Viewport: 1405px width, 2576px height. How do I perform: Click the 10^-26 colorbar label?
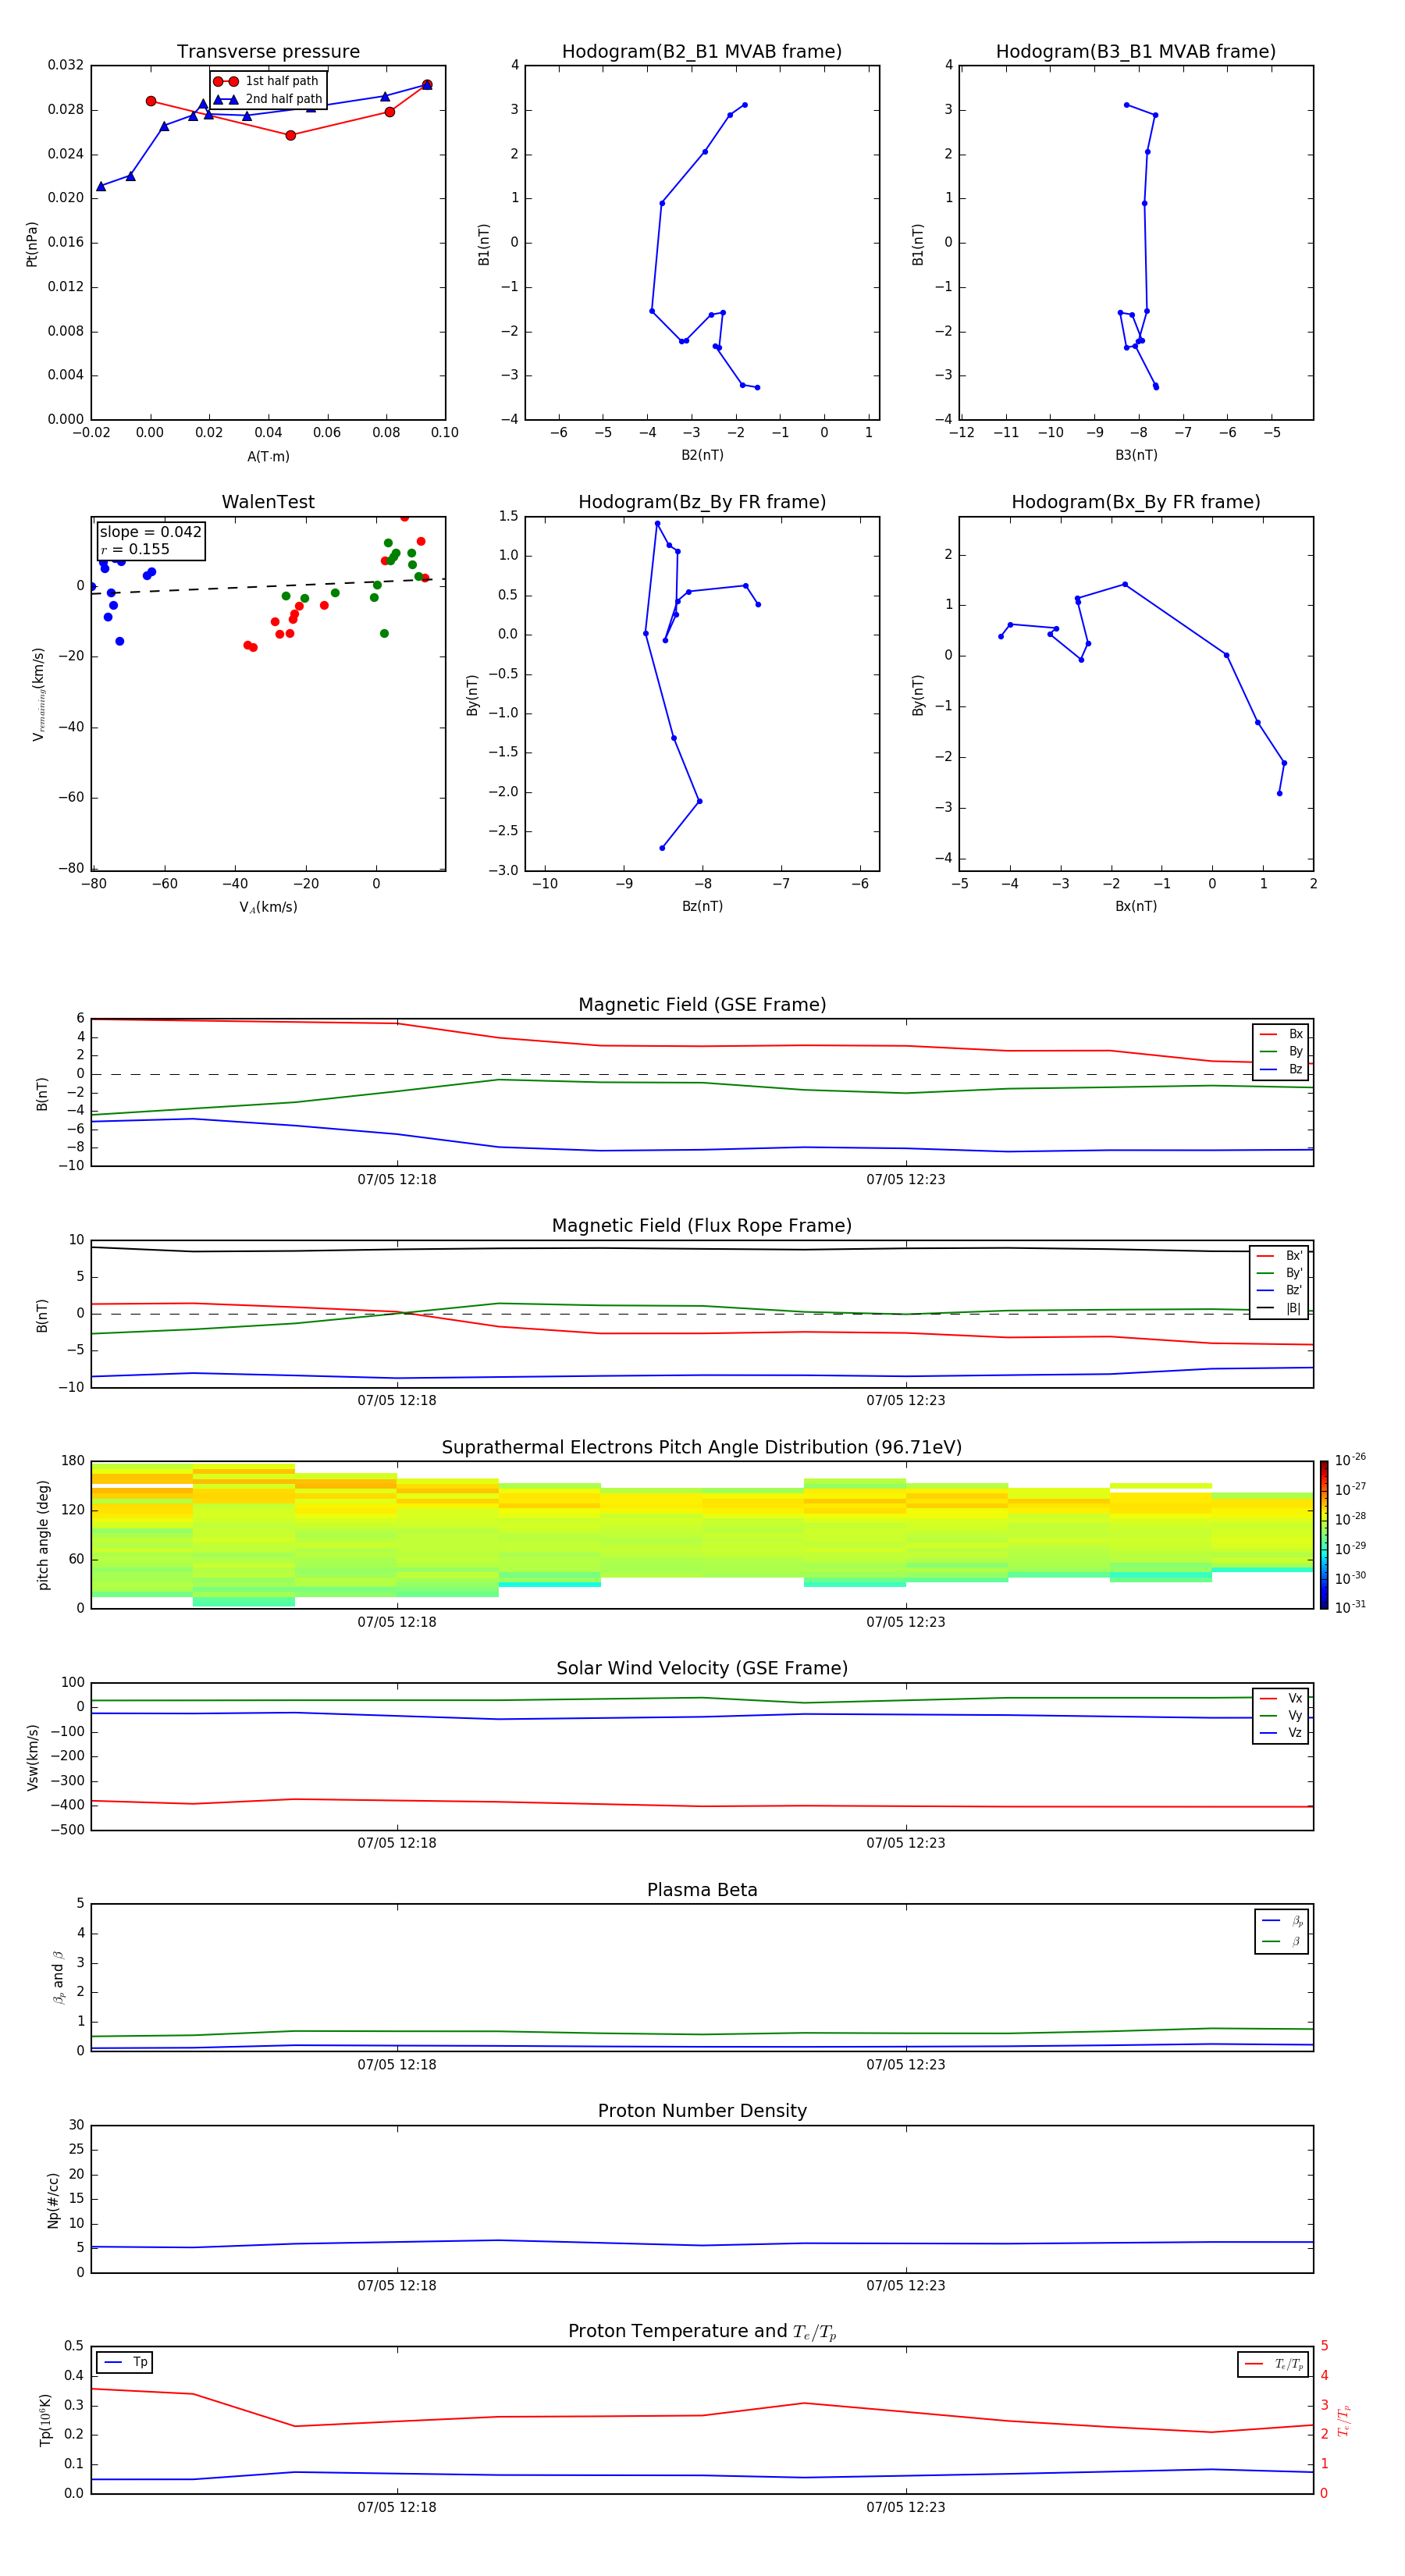pyautogui.click(x=1350, y=1460)
